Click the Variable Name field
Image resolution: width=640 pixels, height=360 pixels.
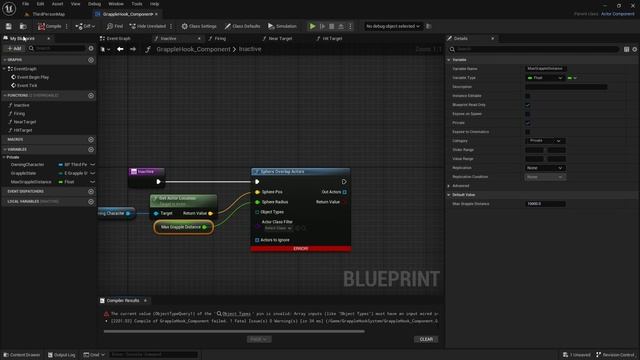tap(546, 69)
